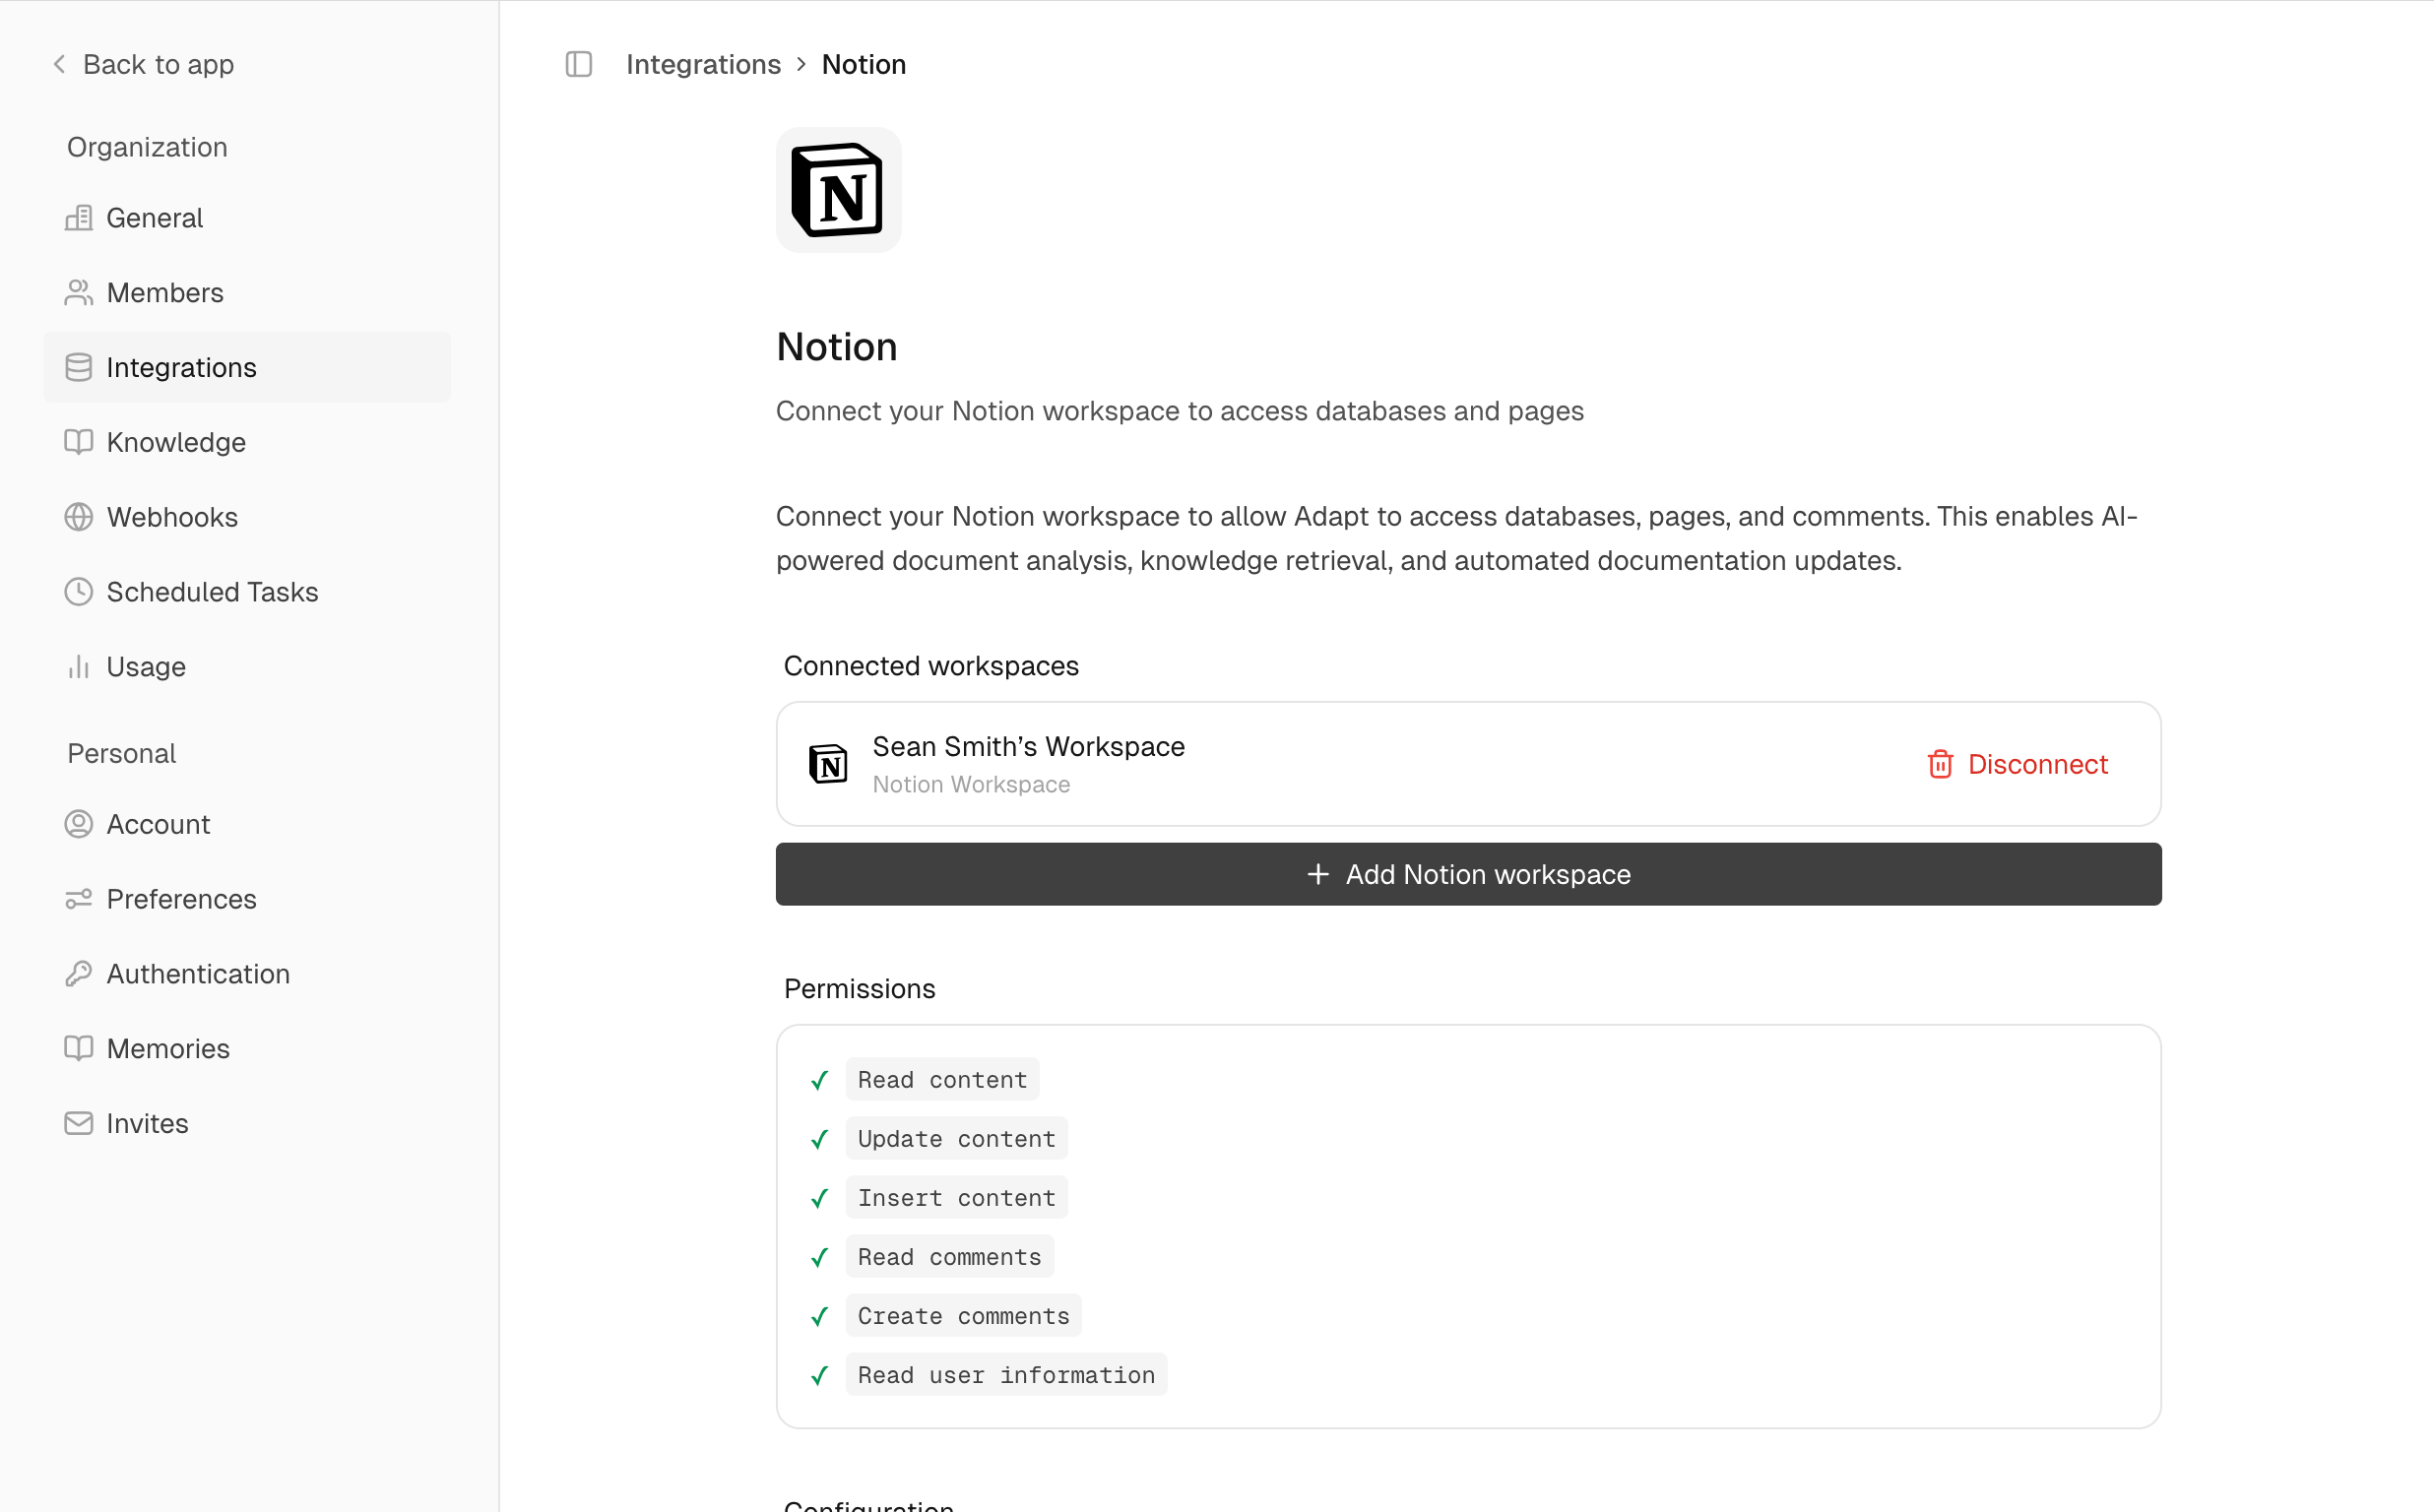
Task: Click the Permissions heading
Action: tap(859, 989)
